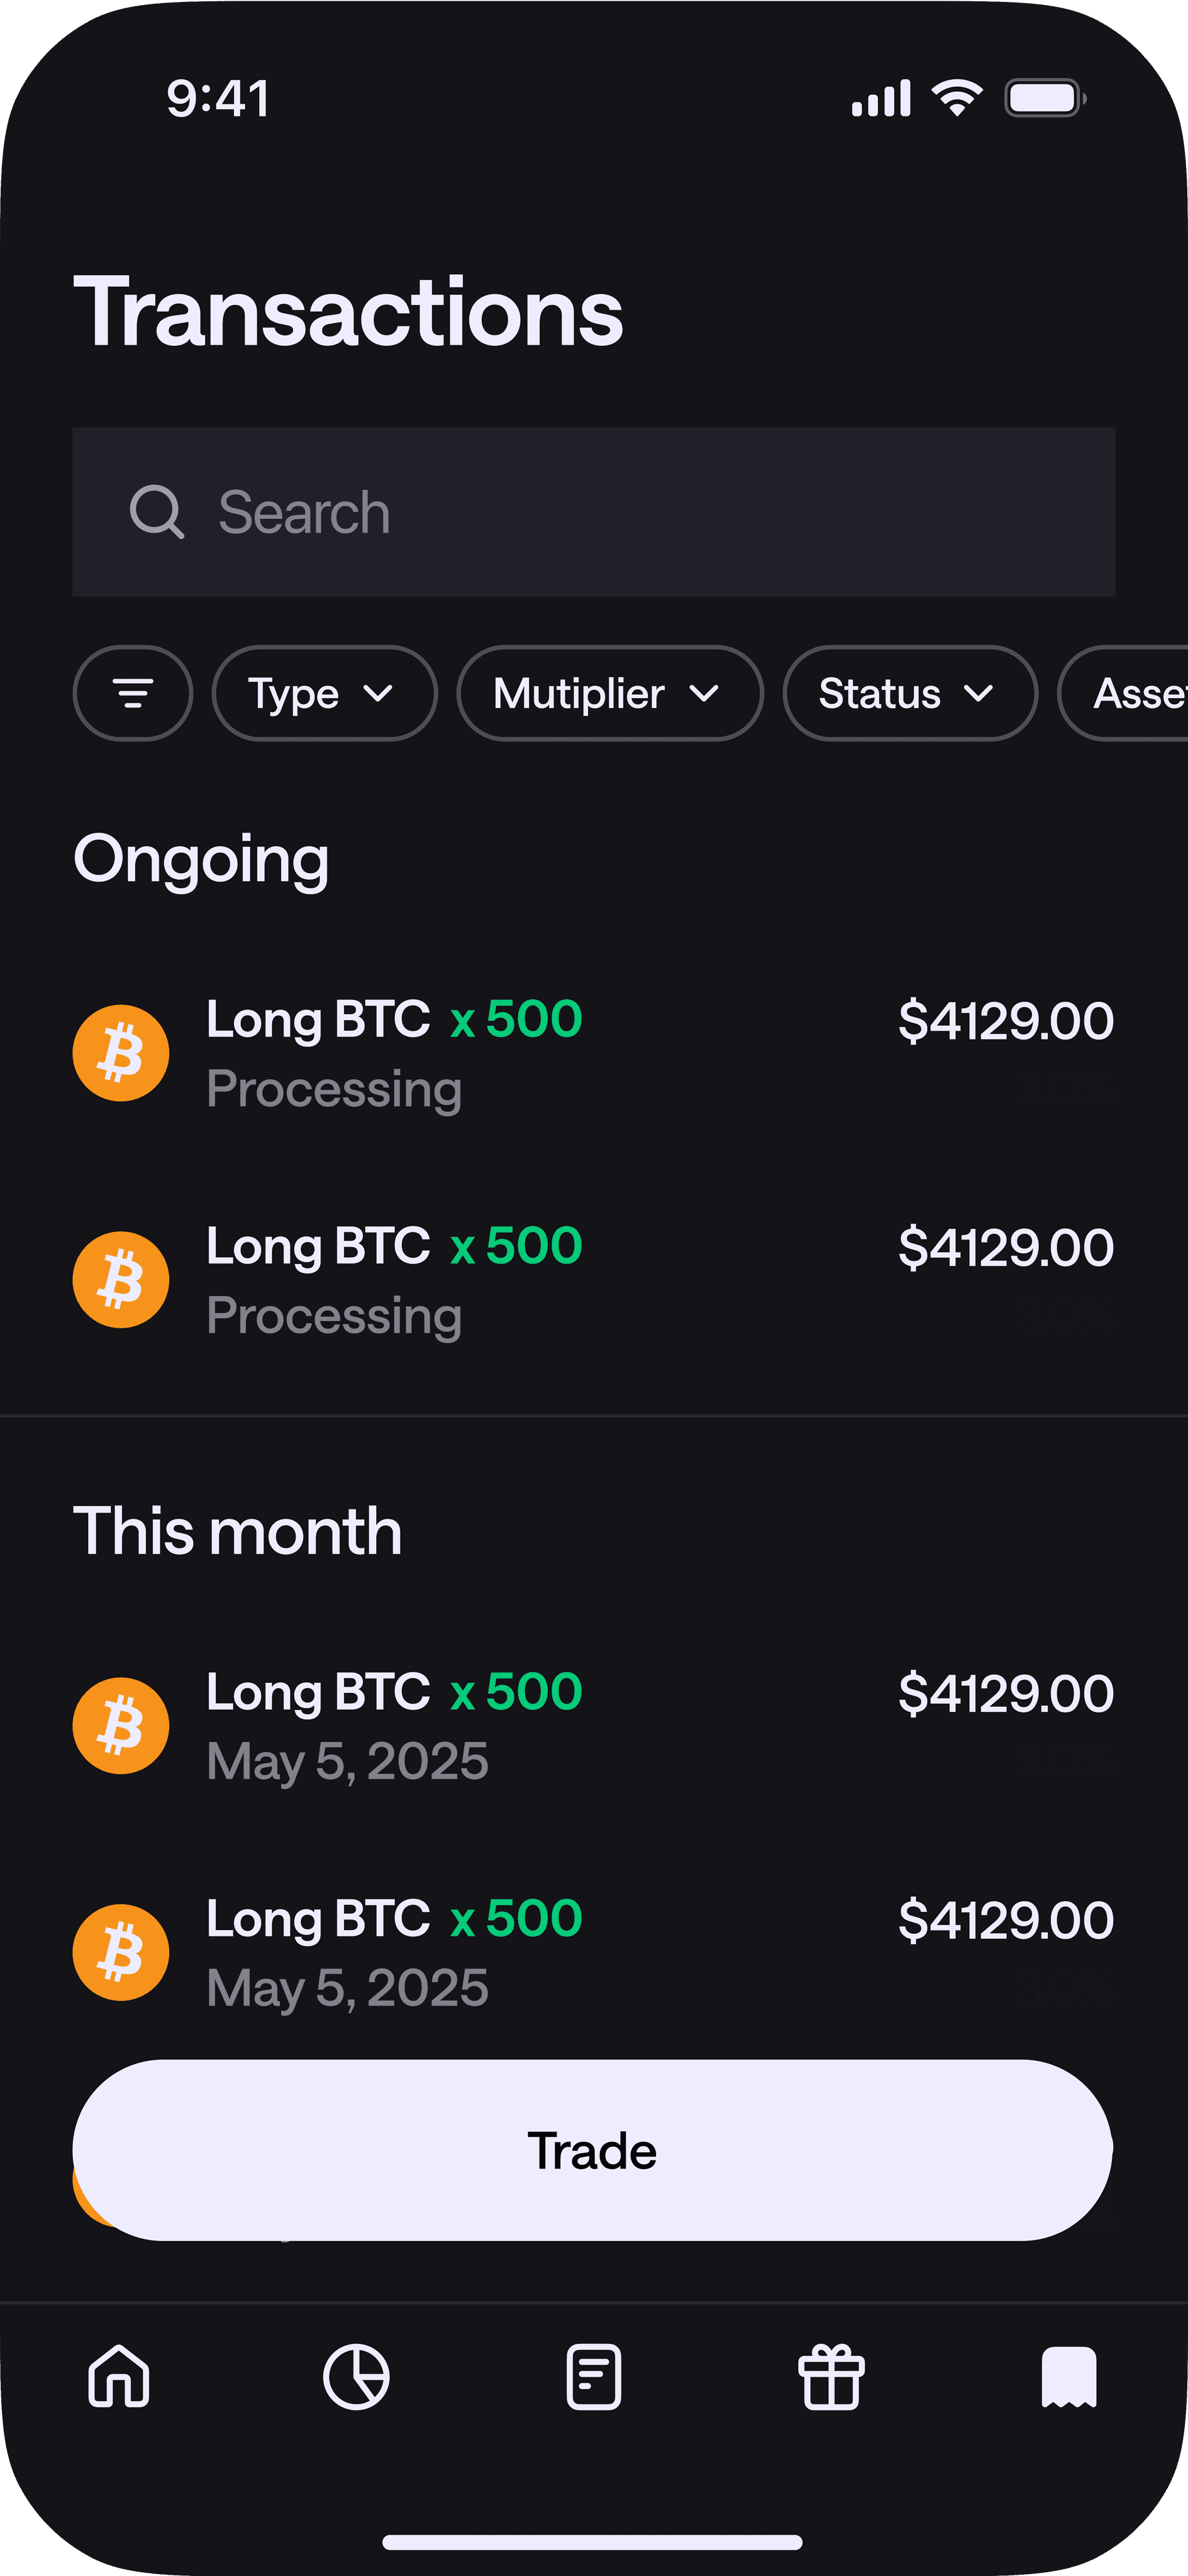Open the portfolio pie chart tab

click(356, 2376)
